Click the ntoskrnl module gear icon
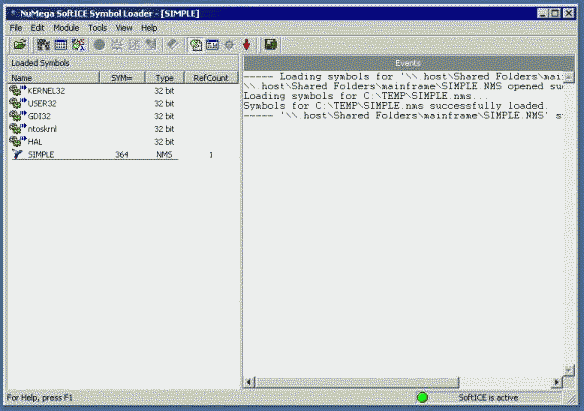 (x=18, y=128)
